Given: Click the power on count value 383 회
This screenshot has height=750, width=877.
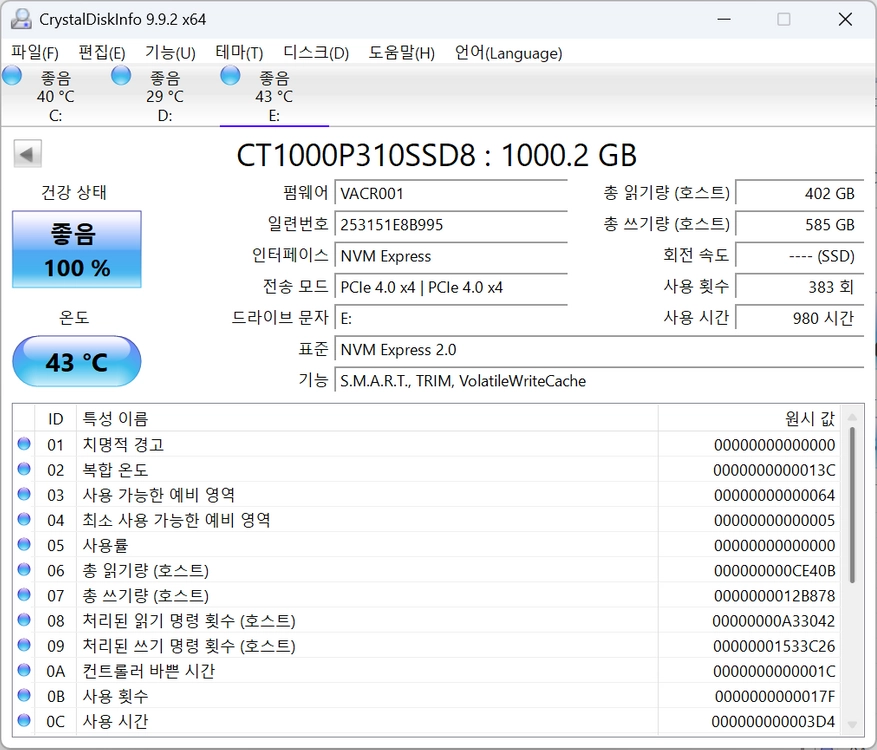Looking at the screenshot, I should click(800, 287).
